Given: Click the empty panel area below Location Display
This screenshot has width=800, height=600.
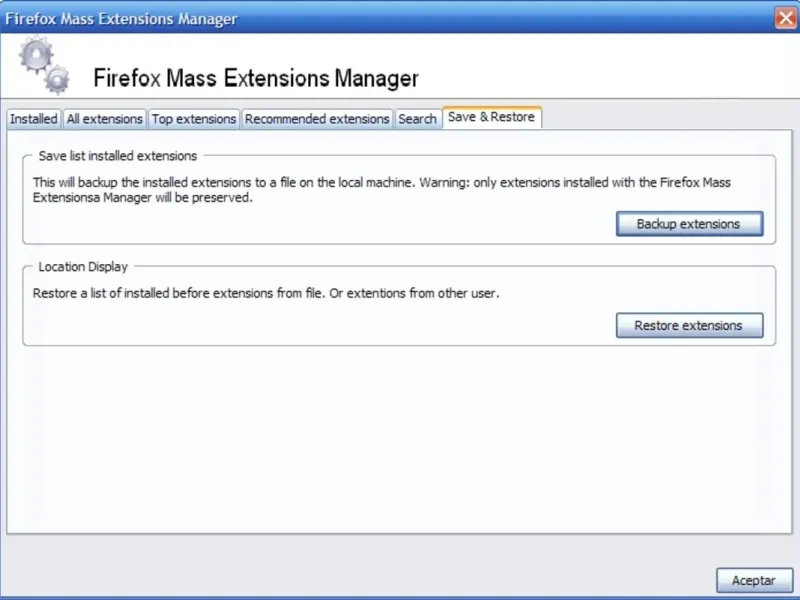Looking at the screenshot, I should tap(400, 440).
